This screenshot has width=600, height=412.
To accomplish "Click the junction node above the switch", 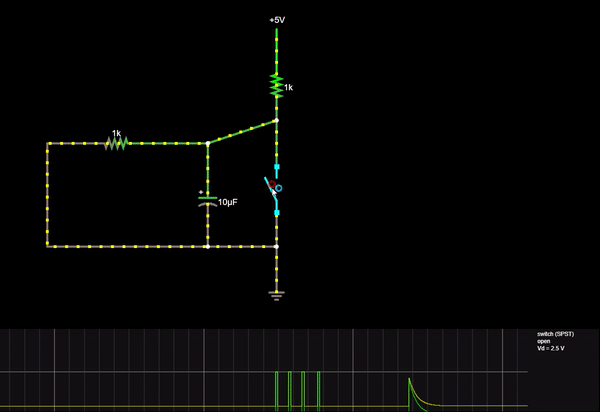I will (x=277, y=121).
